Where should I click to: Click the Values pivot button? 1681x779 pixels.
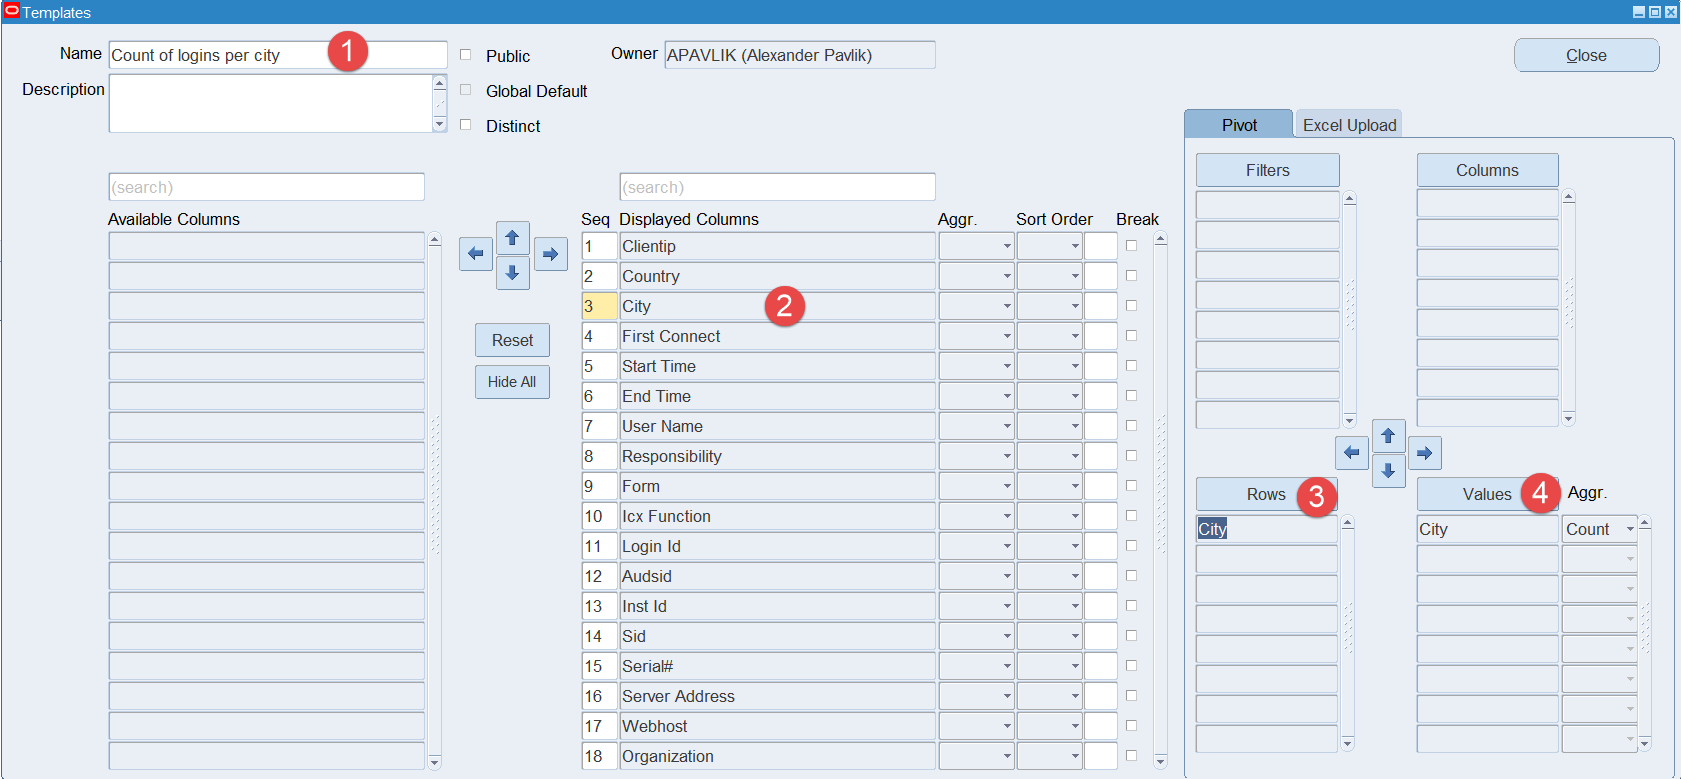(1487, 494)
